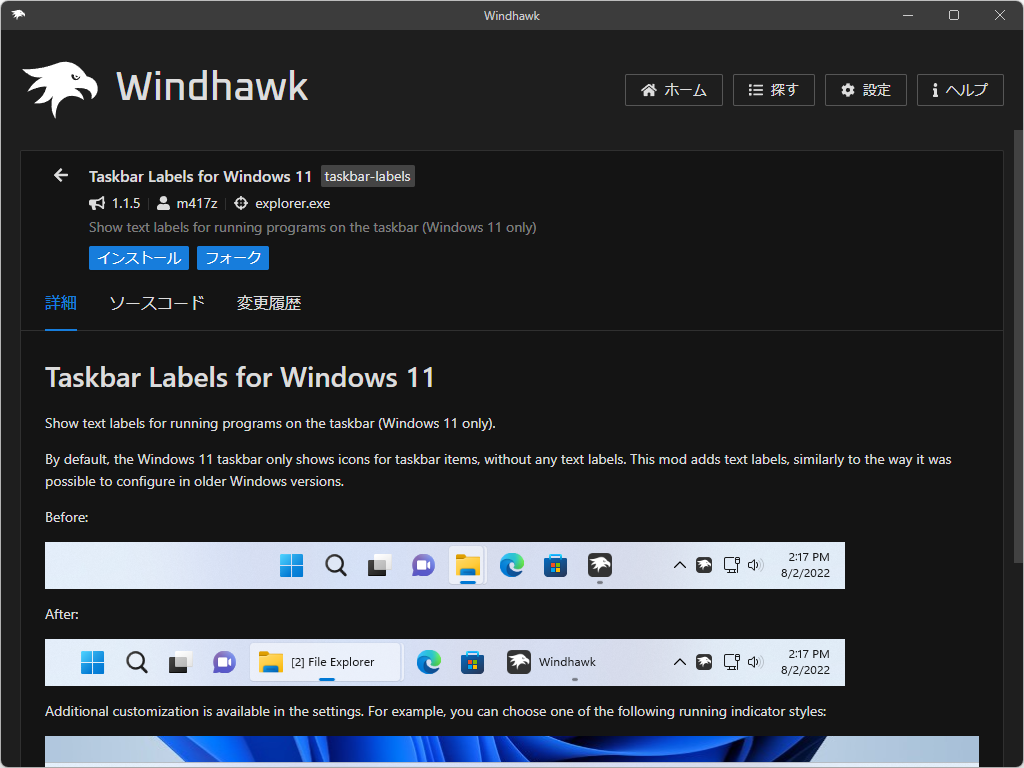Switch to the 詳細 (Details) tab
The height and width of the screenshot is (768, 1024).
61,303
